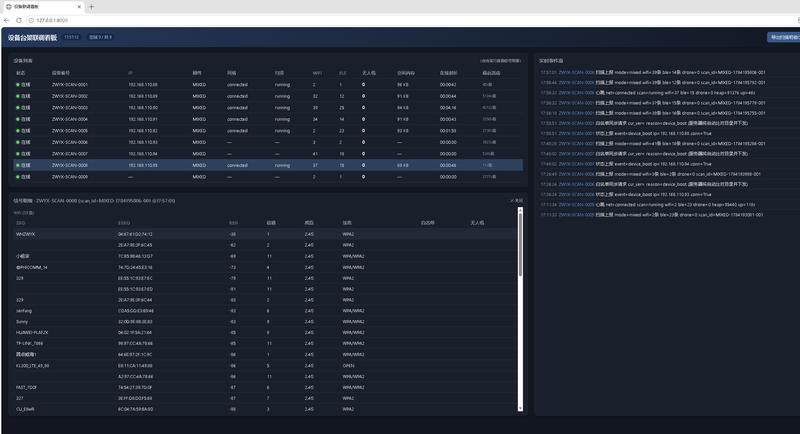
Task: Click the online-count badge in the header
Action: [101, 37]
